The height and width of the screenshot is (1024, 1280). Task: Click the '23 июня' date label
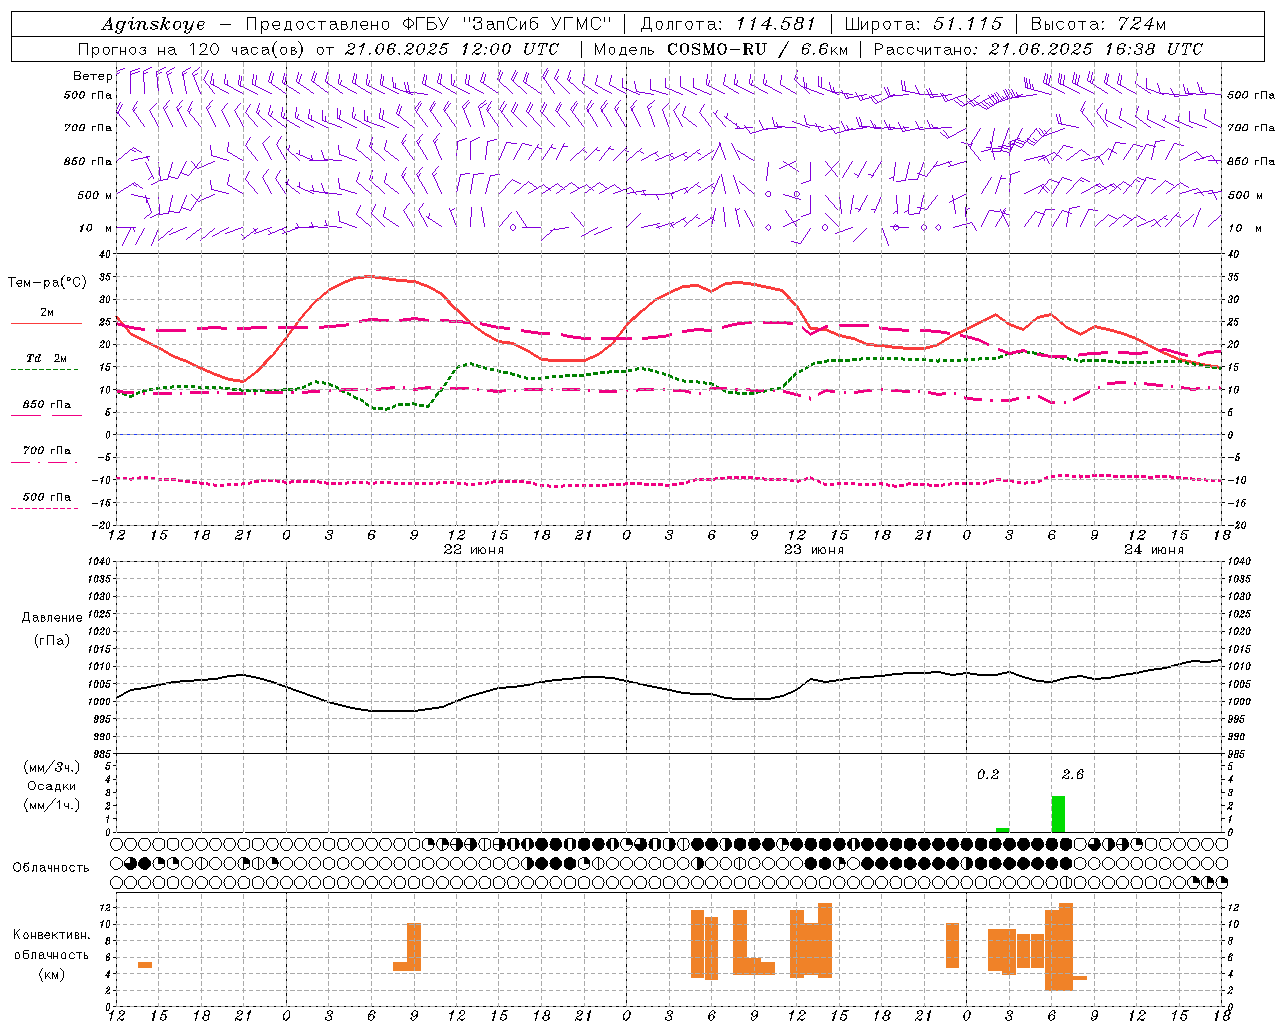814,549
